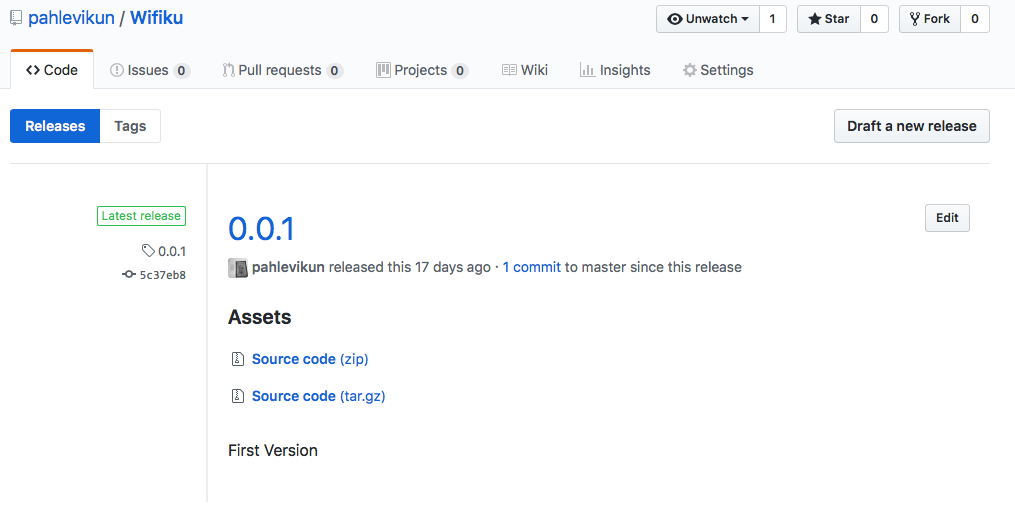This screenshot has height=518, width=1015.
Task: Open the Projects tab
Action: click(x=422, y=70)
